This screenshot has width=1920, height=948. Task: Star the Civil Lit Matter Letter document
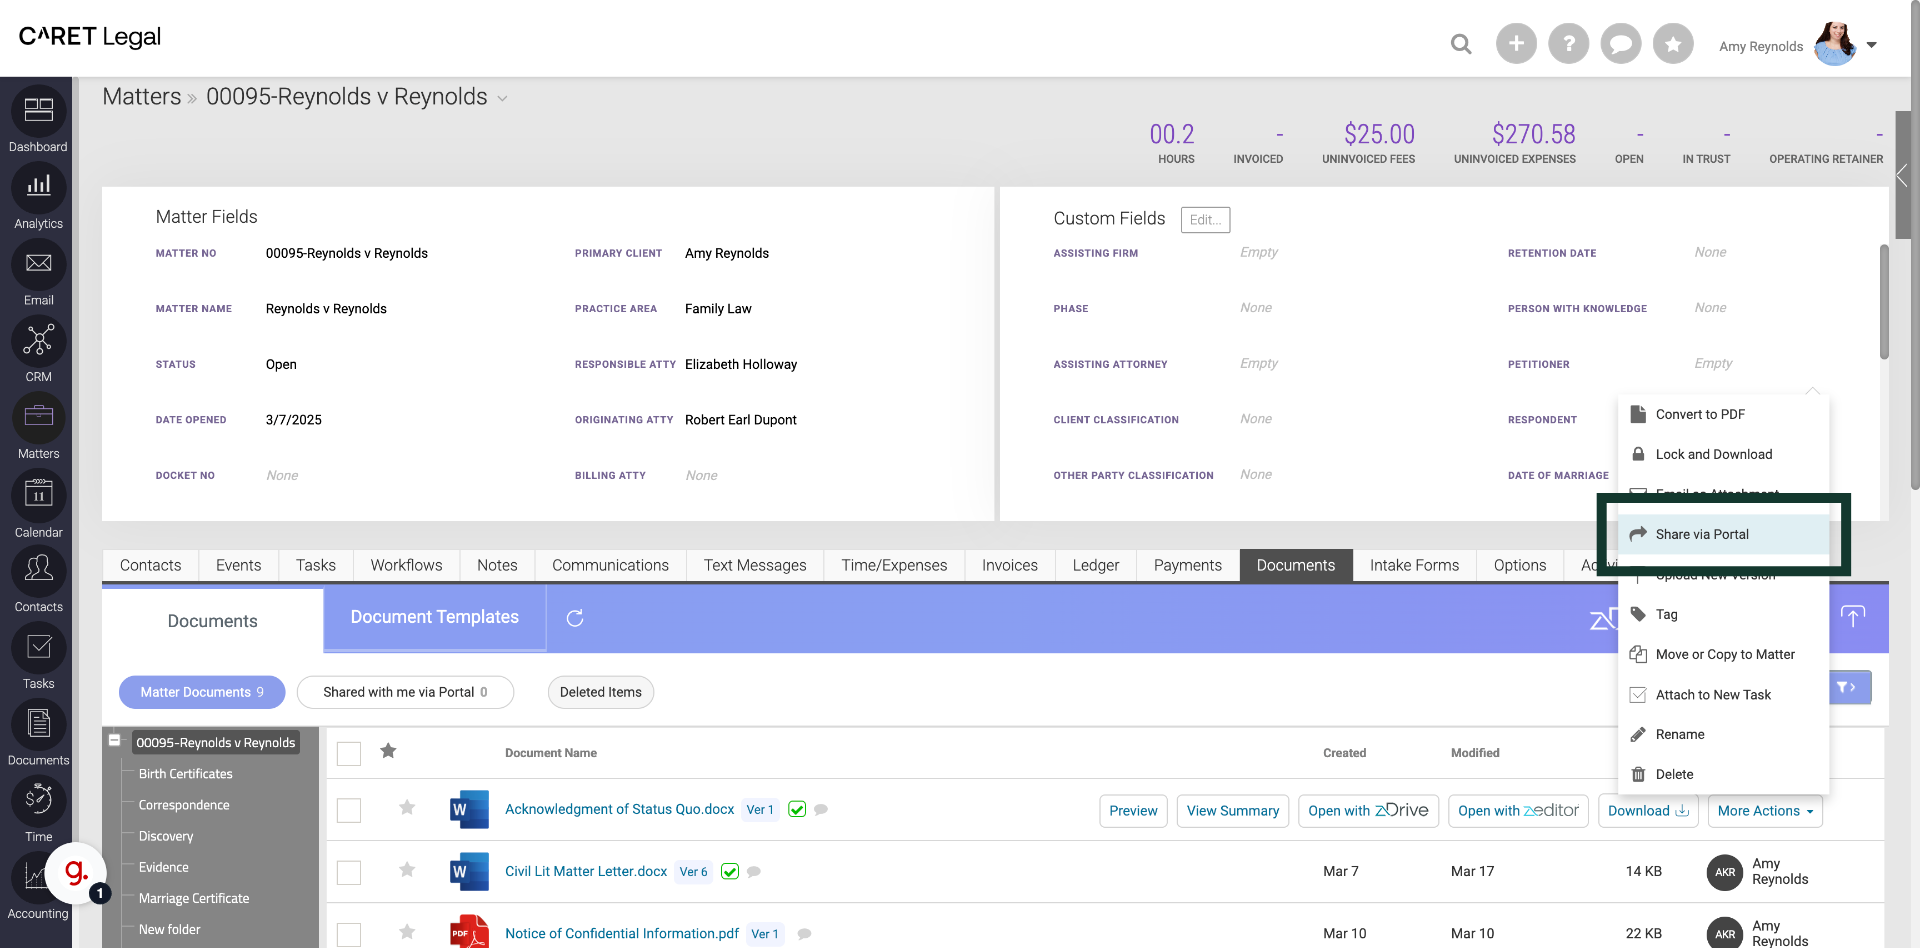tap(407, 869)
